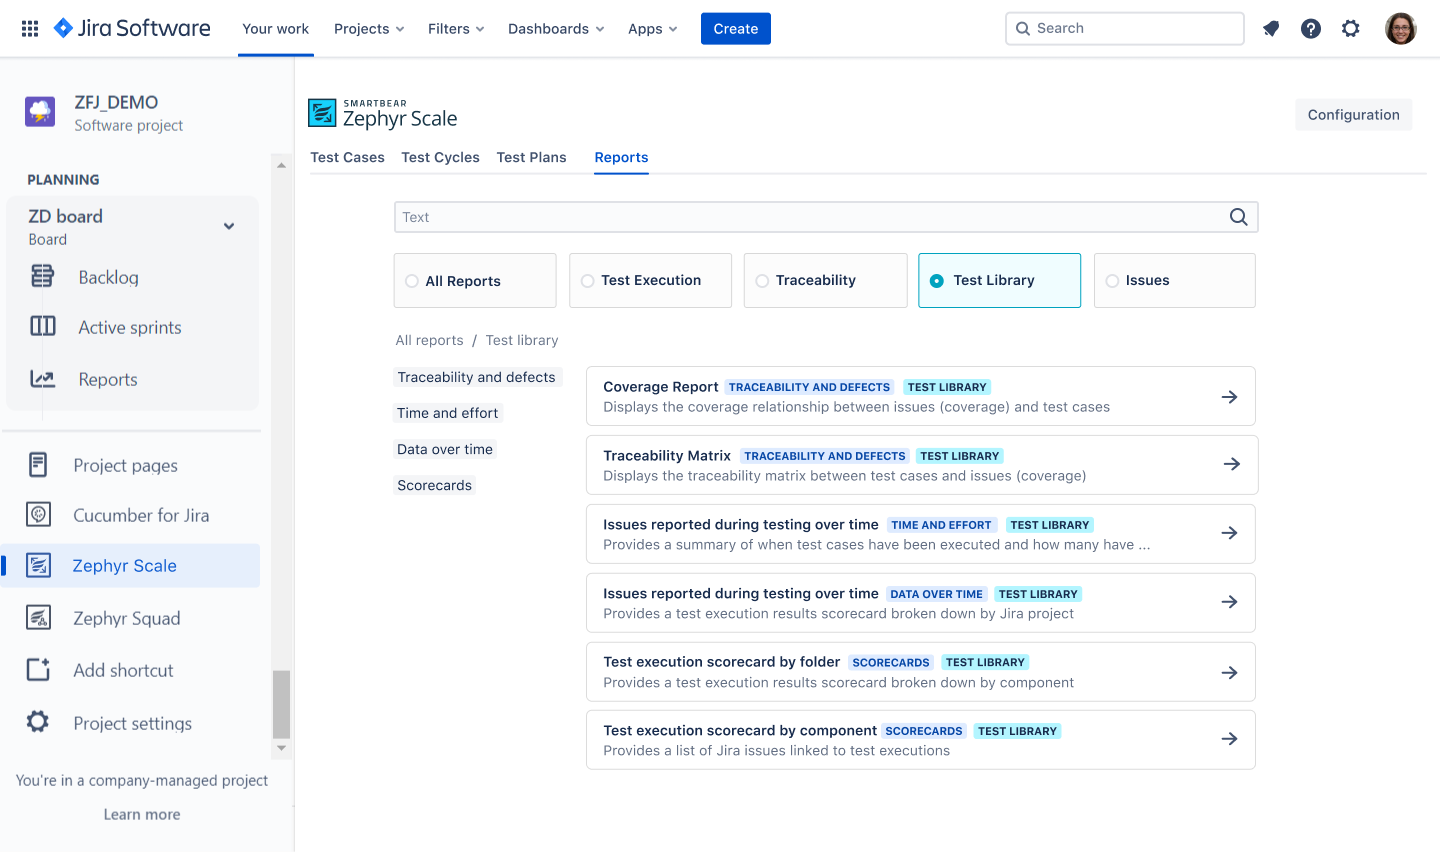Screen dimensions: 1440x852
Task: Filter by Scorecards category
Action: coord(434,485)
